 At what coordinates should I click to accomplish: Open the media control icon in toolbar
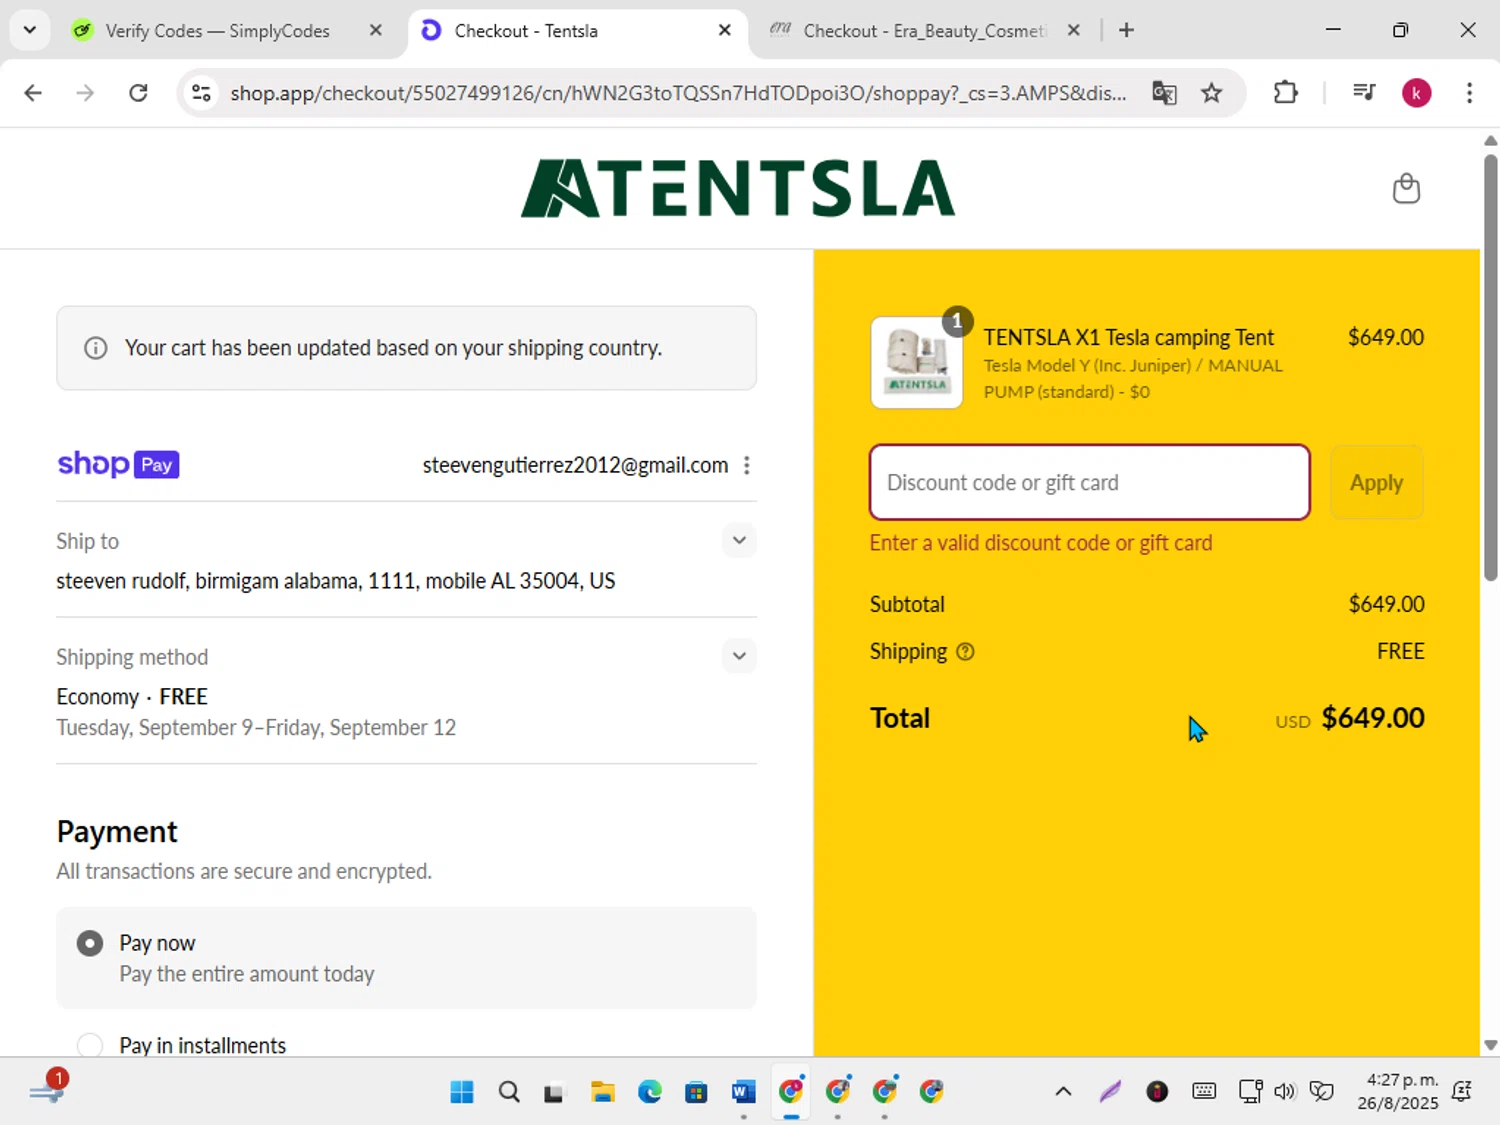pyautogui.click(x=1364, y=93)
